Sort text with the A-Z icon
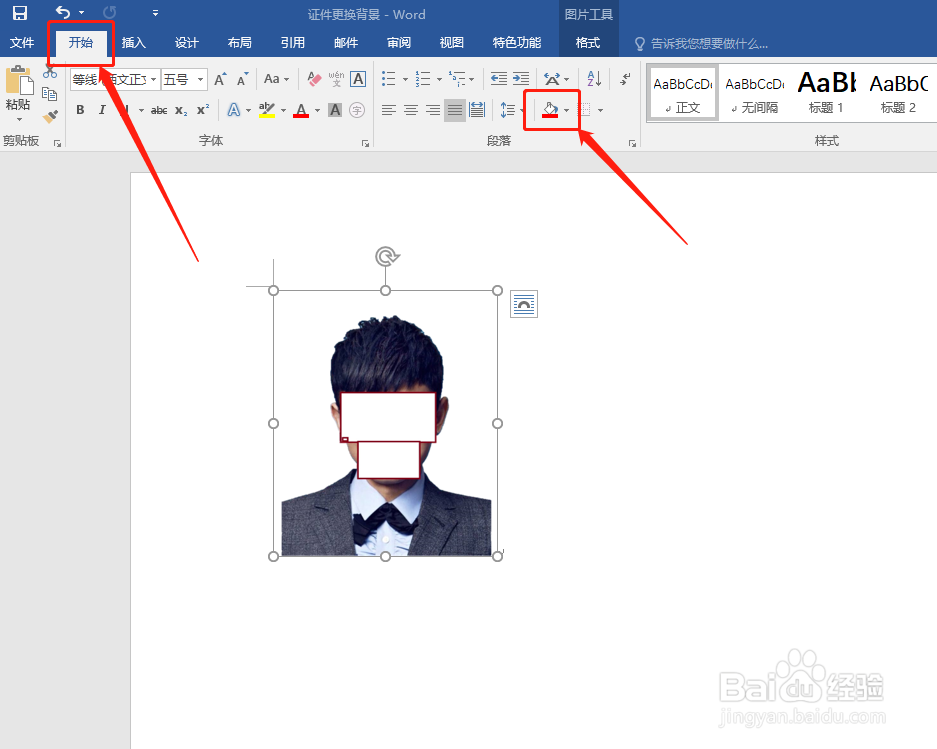 (594, 79)
